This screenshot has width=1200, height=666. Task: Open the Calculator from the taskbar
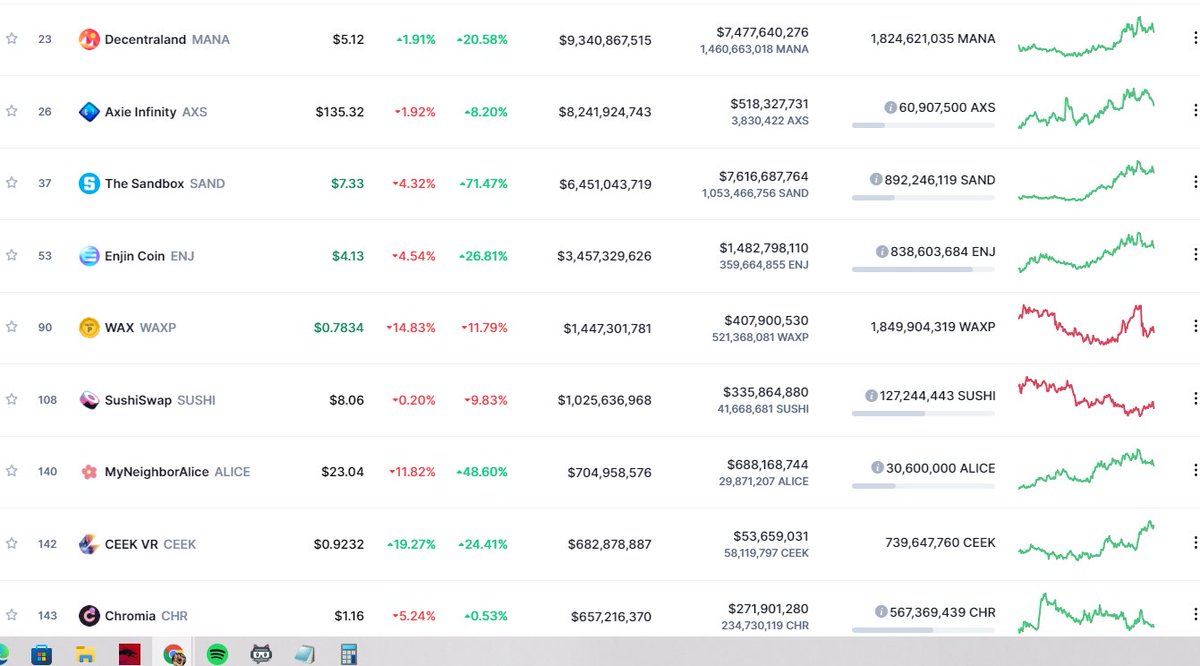[x=349, y=655]
